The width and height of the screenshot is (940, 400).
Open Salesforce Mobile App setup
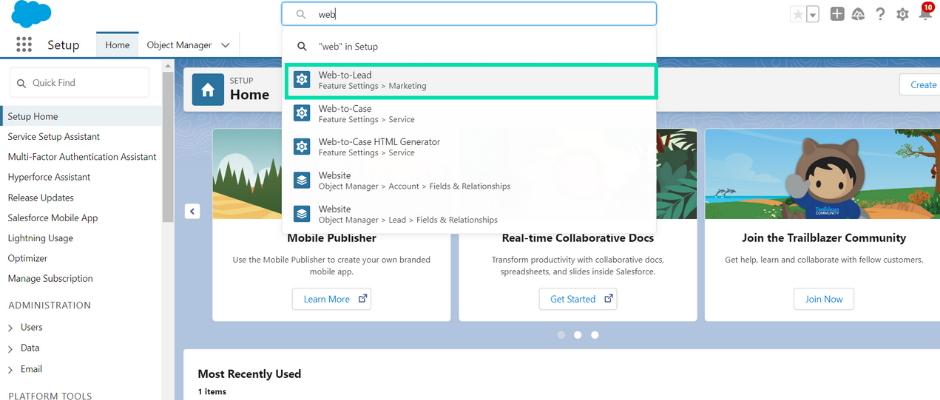[x=53, y=218]
